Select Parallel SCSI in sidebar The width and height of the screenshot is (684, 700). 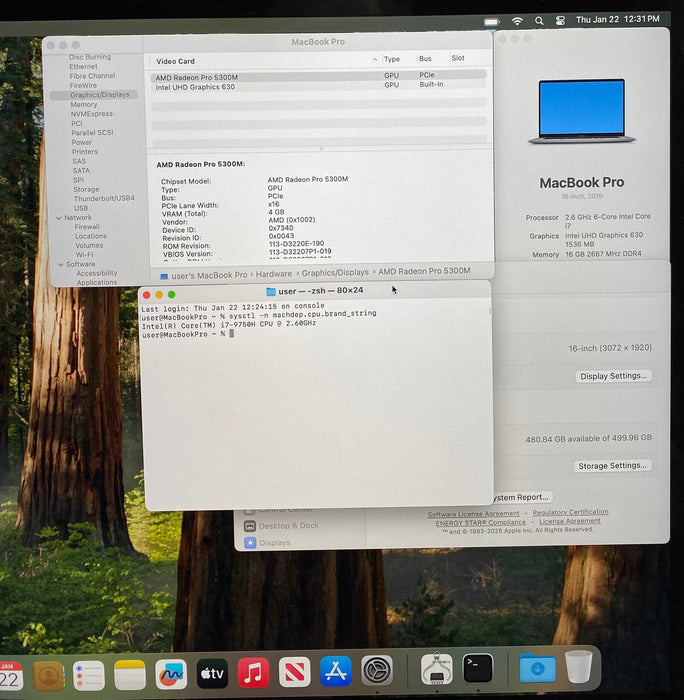pos(92,133)
